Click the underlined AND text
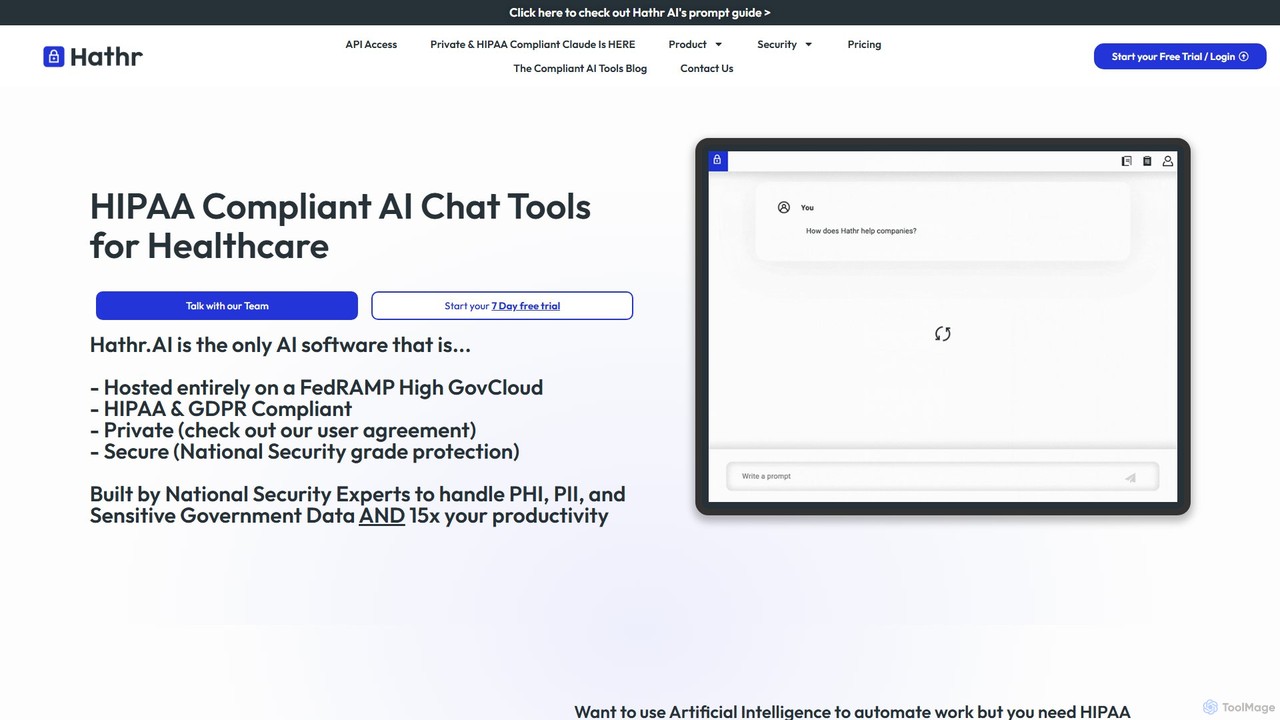 pos(382,516)
